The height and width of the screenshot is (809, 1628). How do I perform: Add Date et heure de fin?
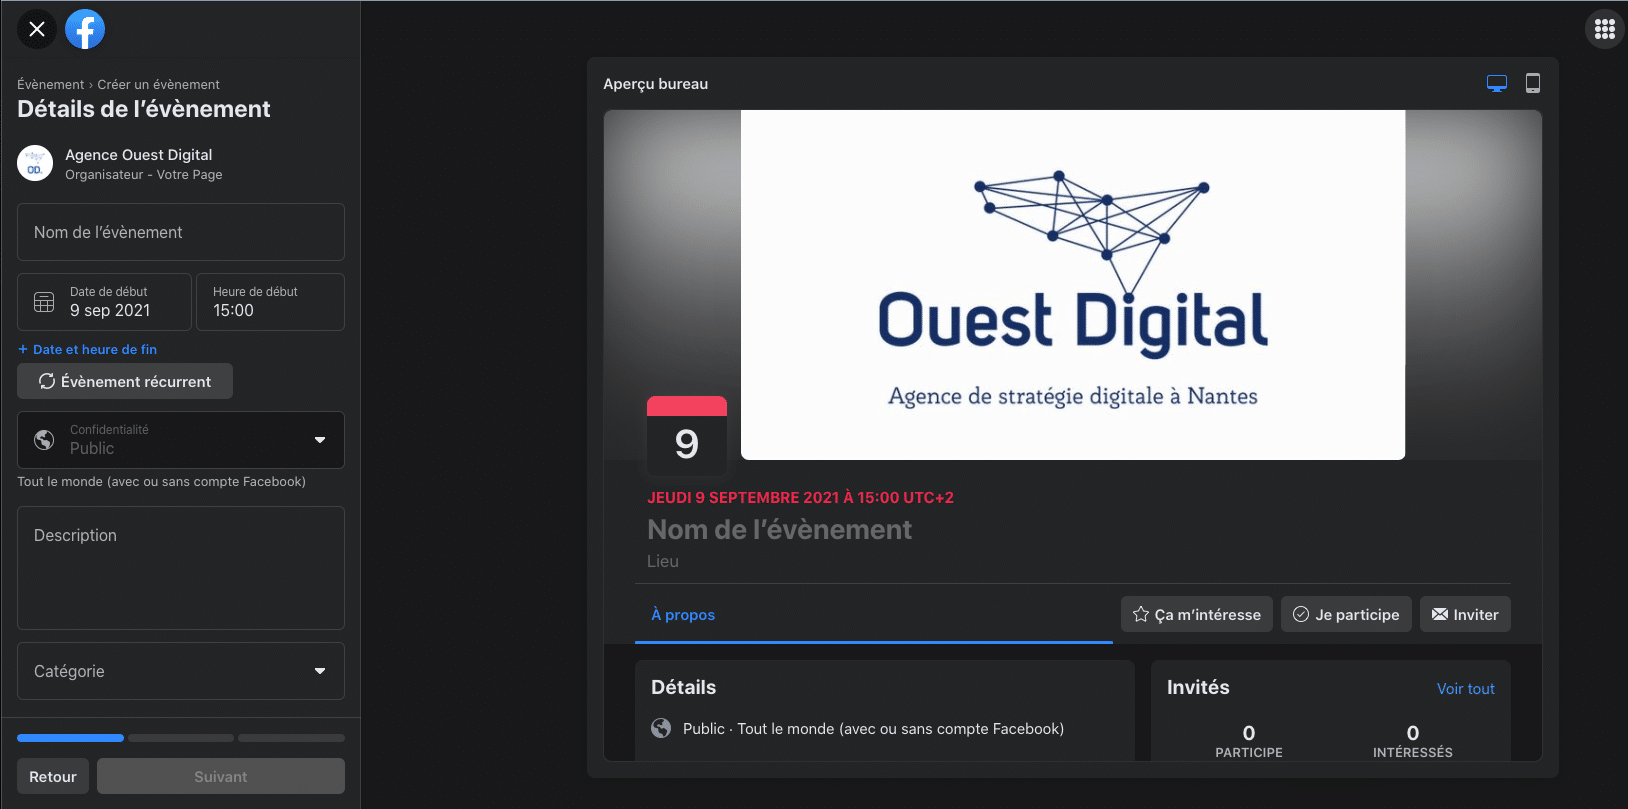87,349
